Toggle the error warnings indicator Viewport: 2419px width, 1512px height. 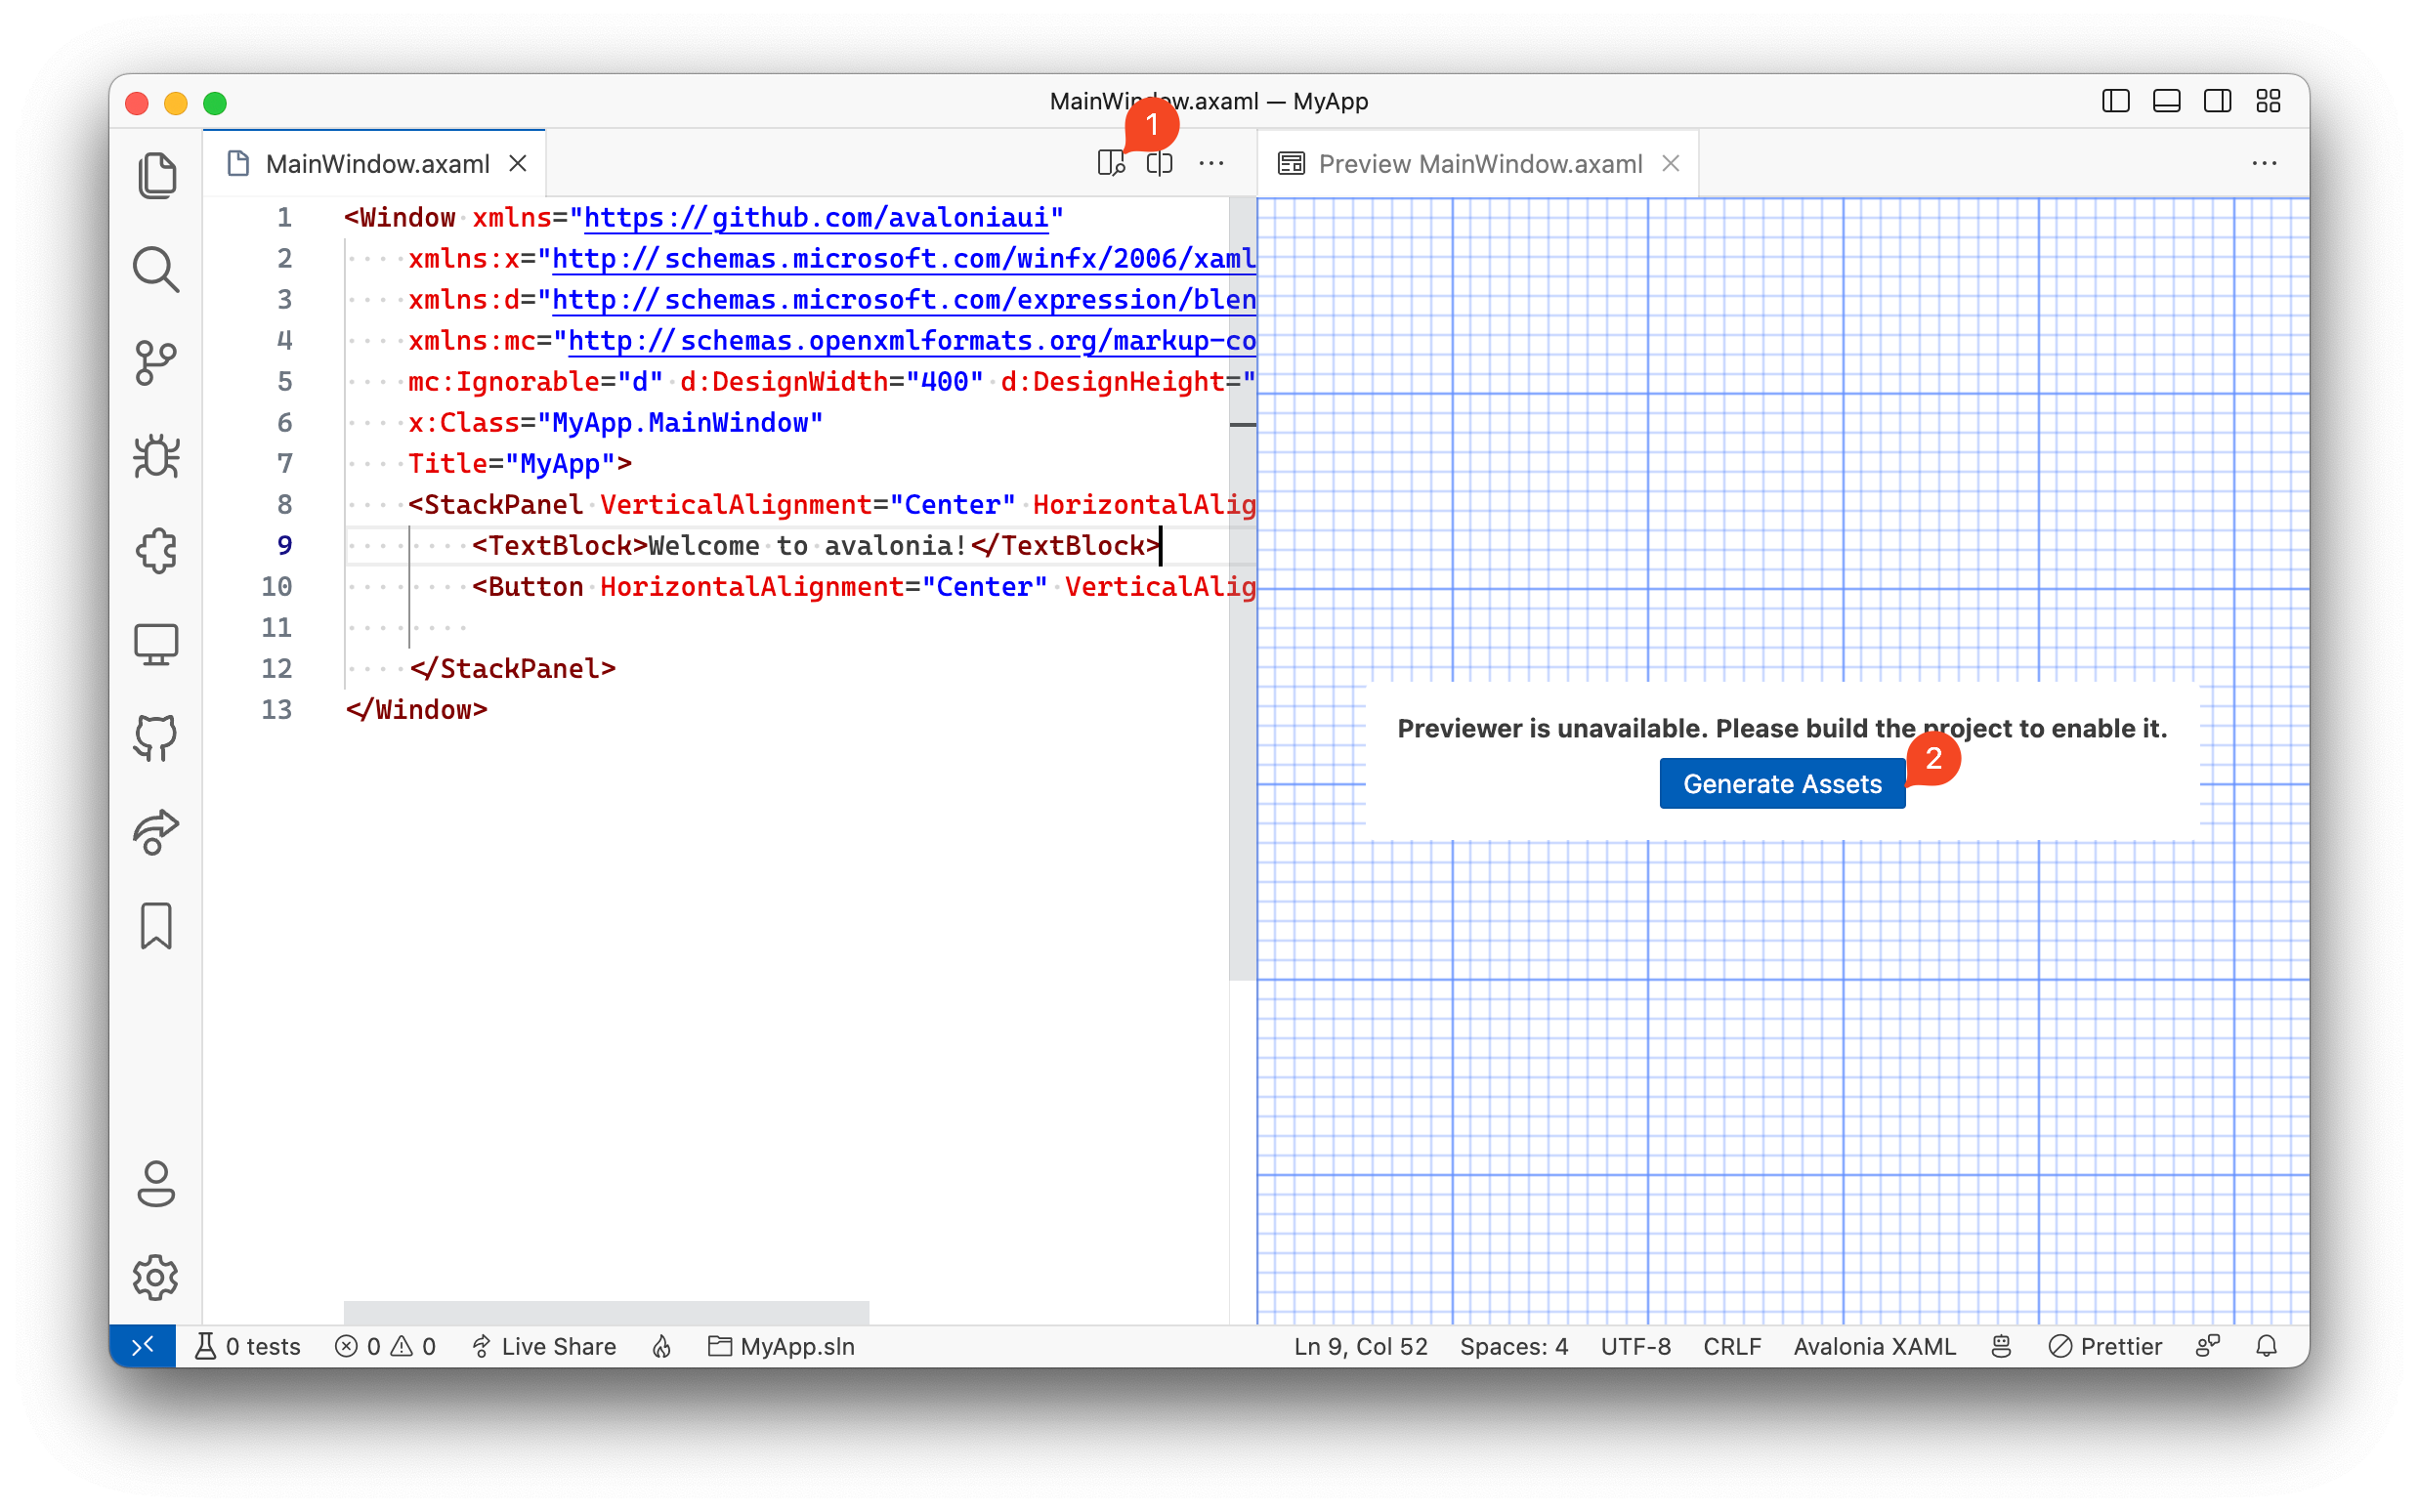click(x=383, y=1347)
